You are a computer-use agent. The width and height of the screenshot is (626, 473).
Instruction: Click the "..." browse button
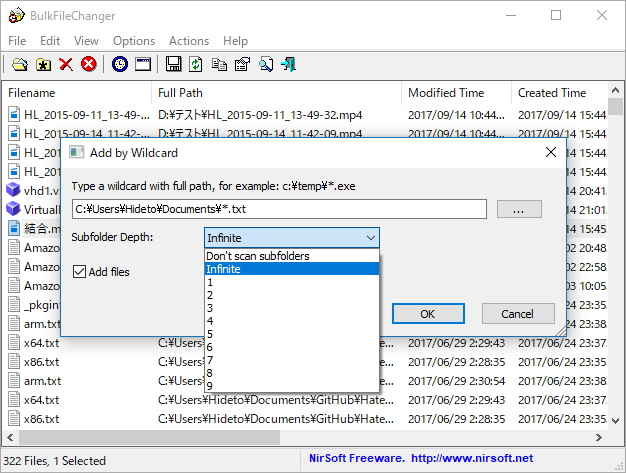tap(519, 209)
